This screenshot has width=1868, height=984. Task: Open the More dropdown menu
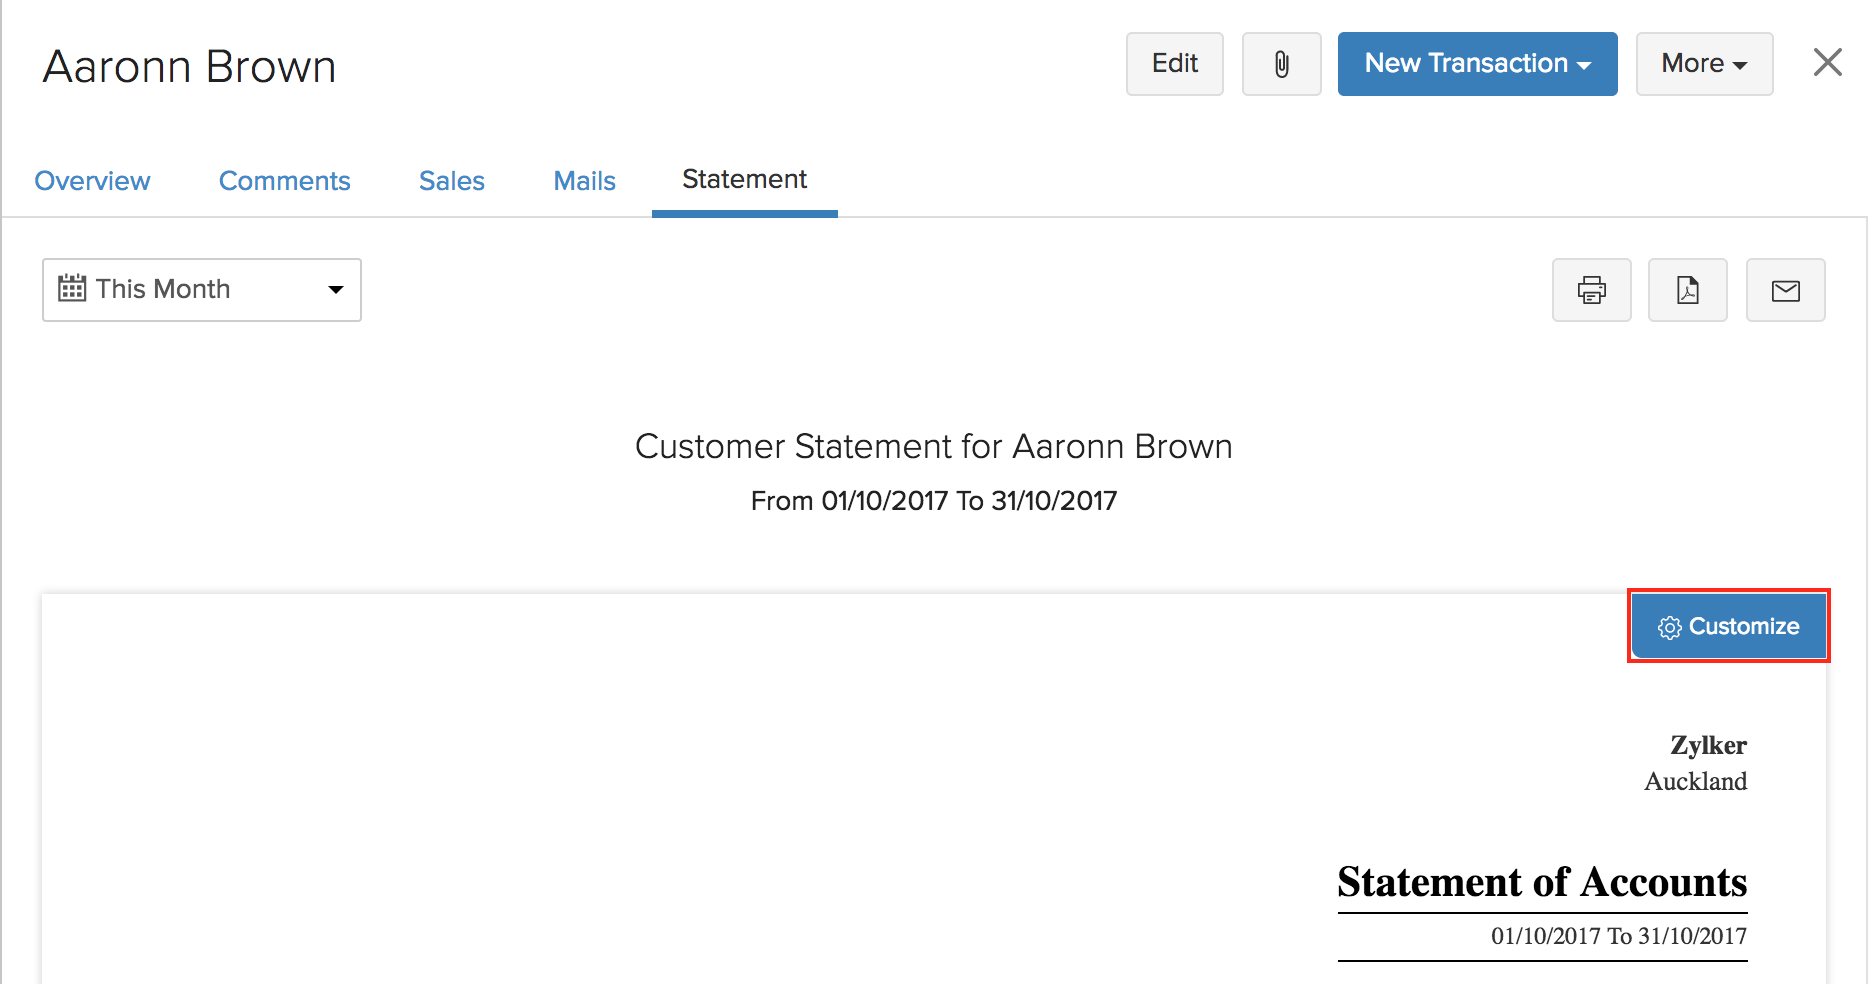1703,63
